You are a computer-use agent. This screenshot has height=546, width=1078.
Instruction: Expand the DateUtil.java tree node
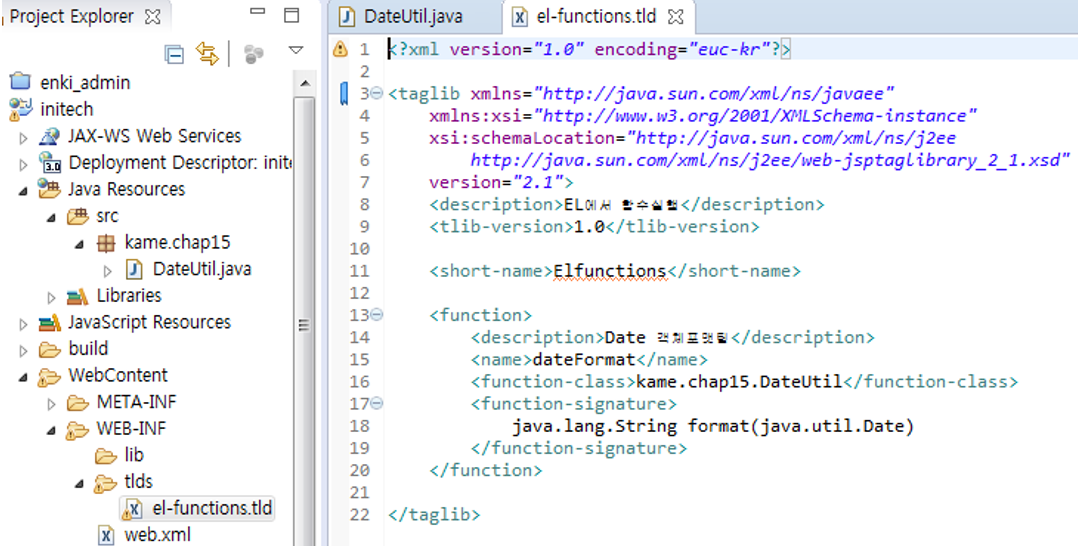click(108, 271)
